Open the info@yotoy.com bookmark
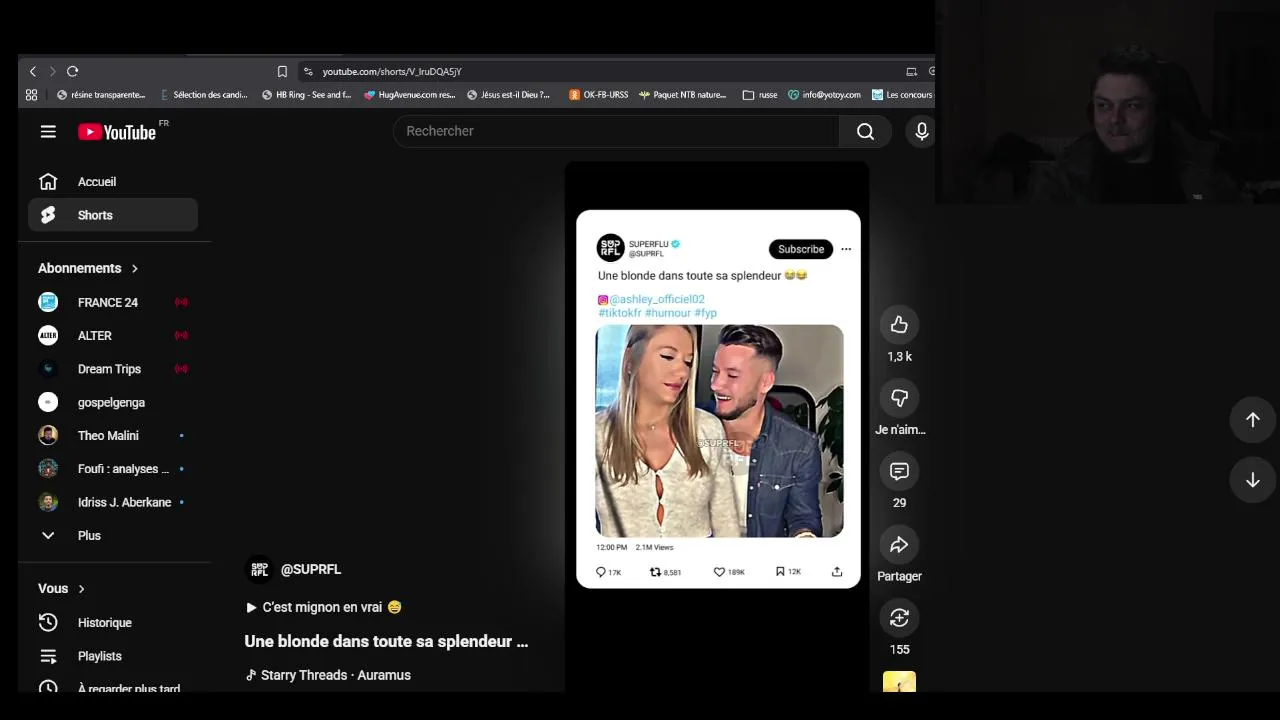The image size is (1280, 720). 824,95
